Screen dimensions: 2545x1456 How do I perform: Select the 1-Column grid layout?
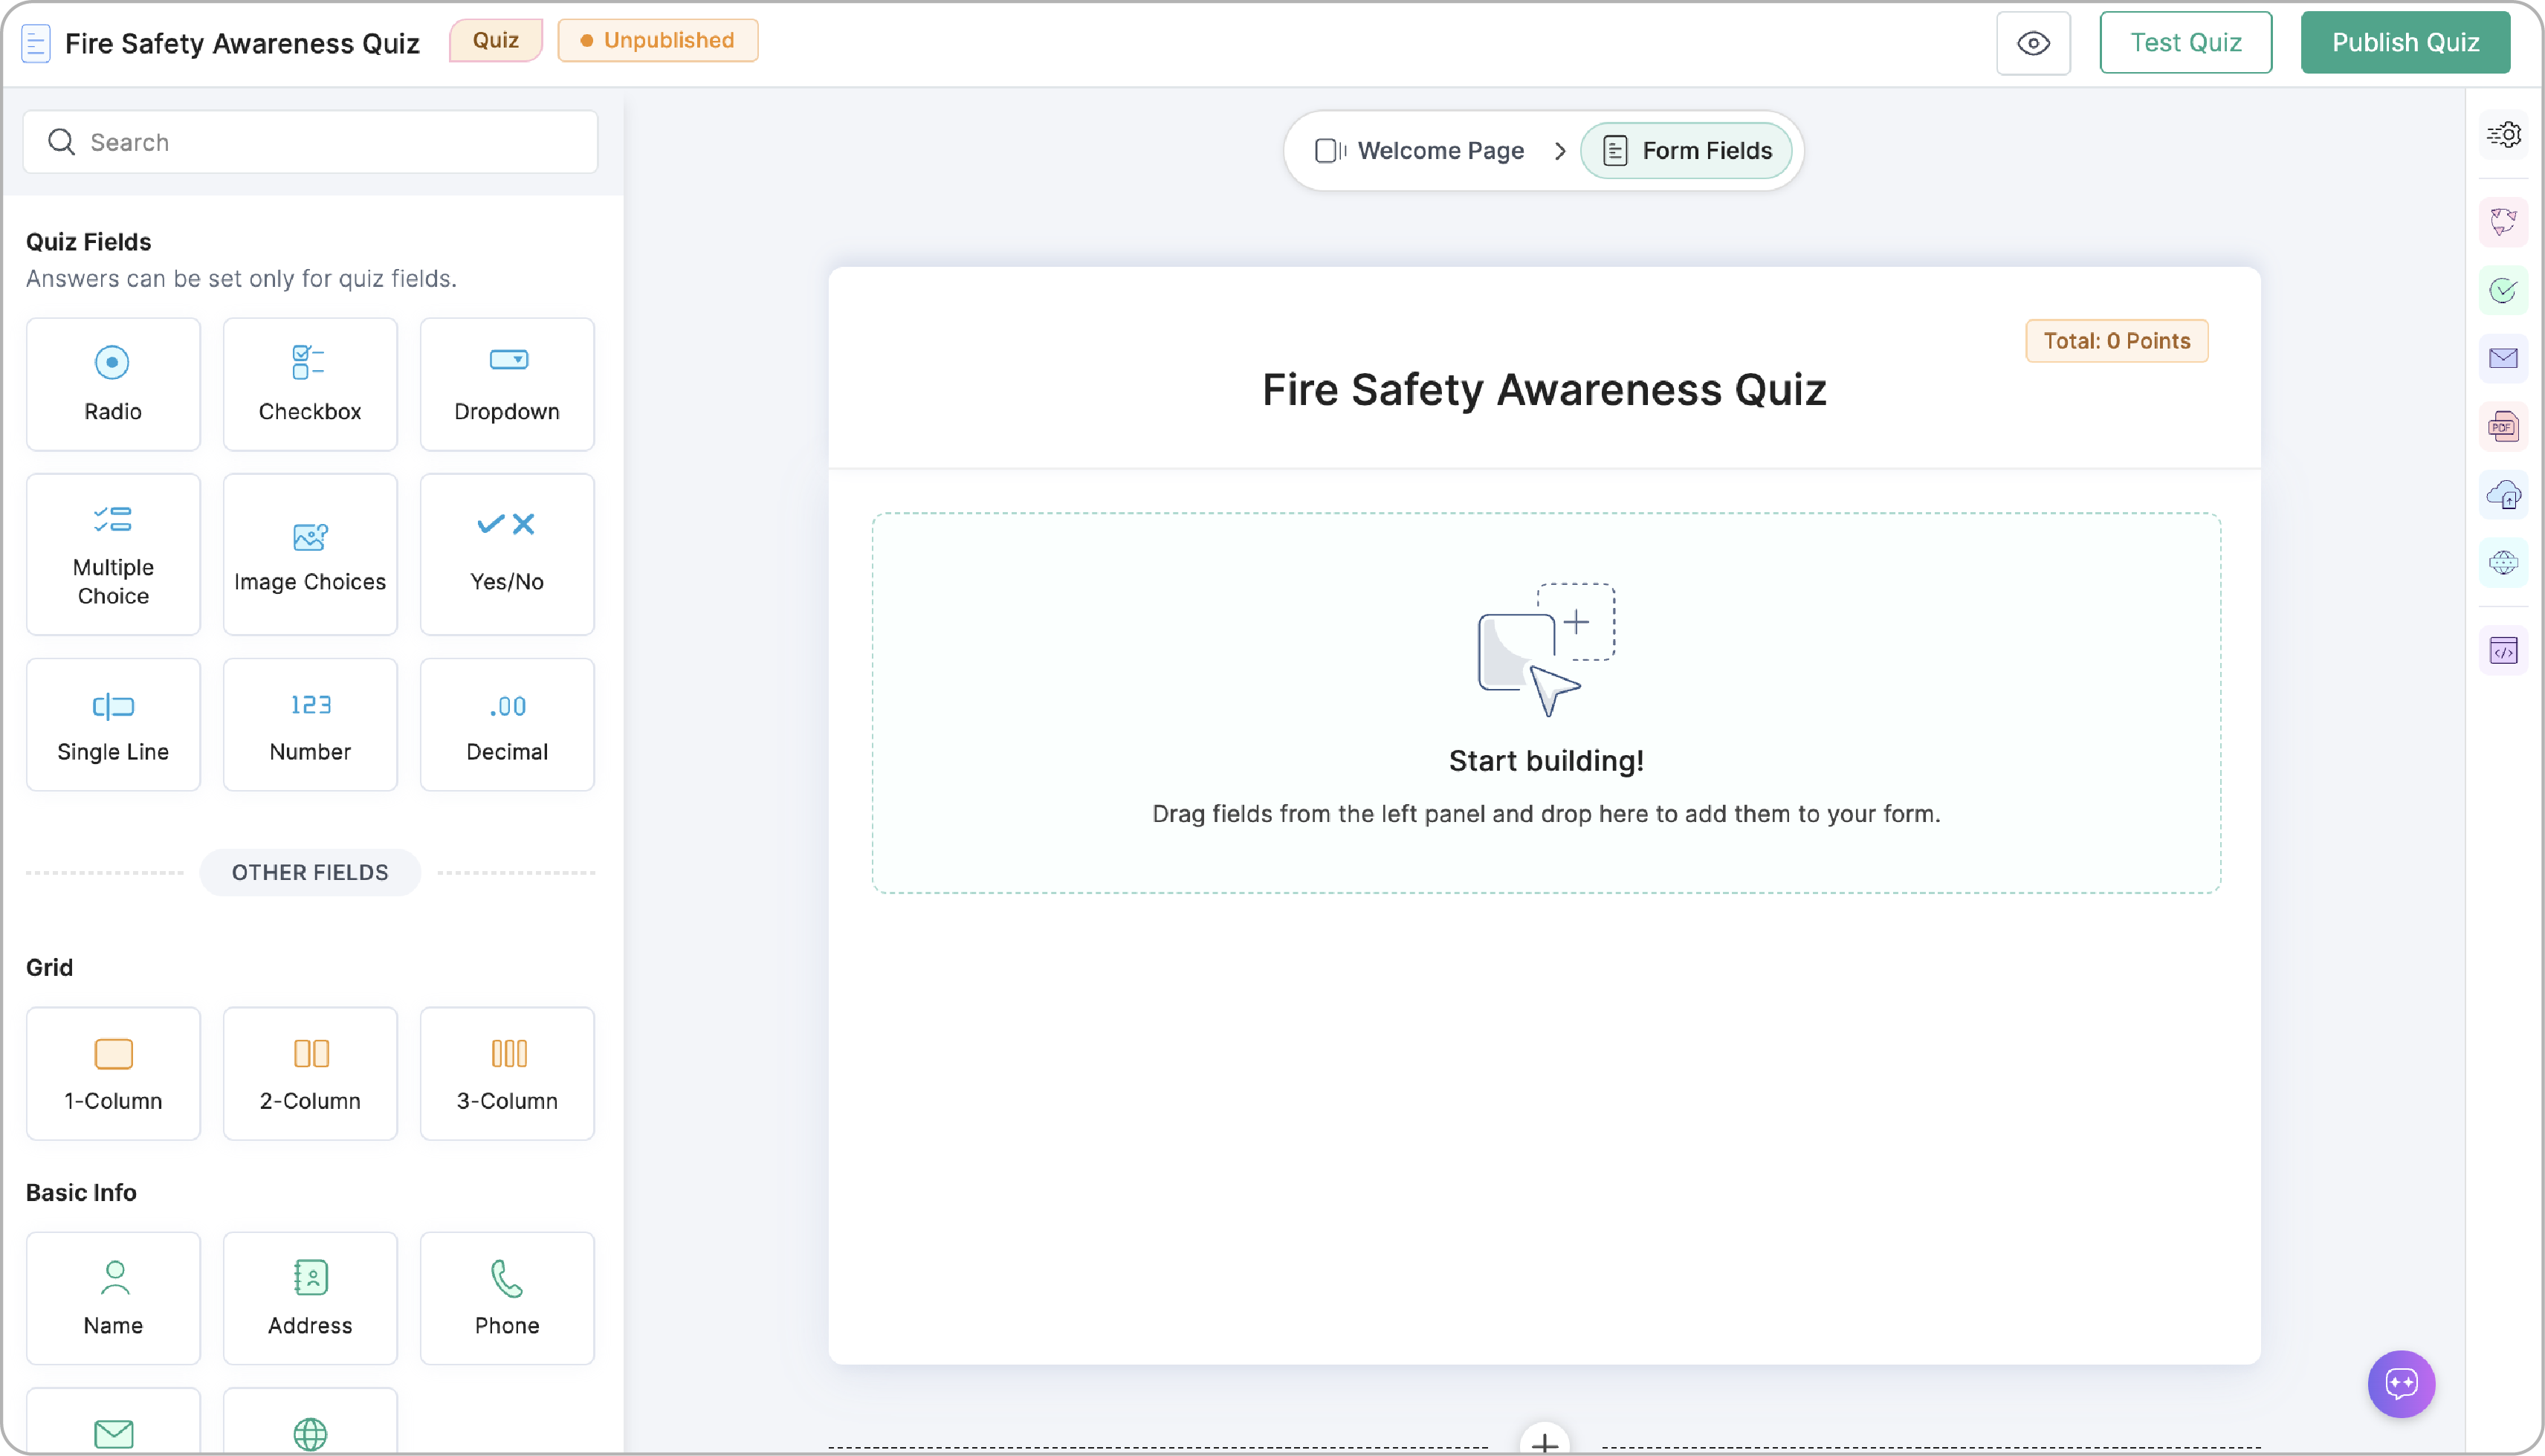[x=113, y=1073]
